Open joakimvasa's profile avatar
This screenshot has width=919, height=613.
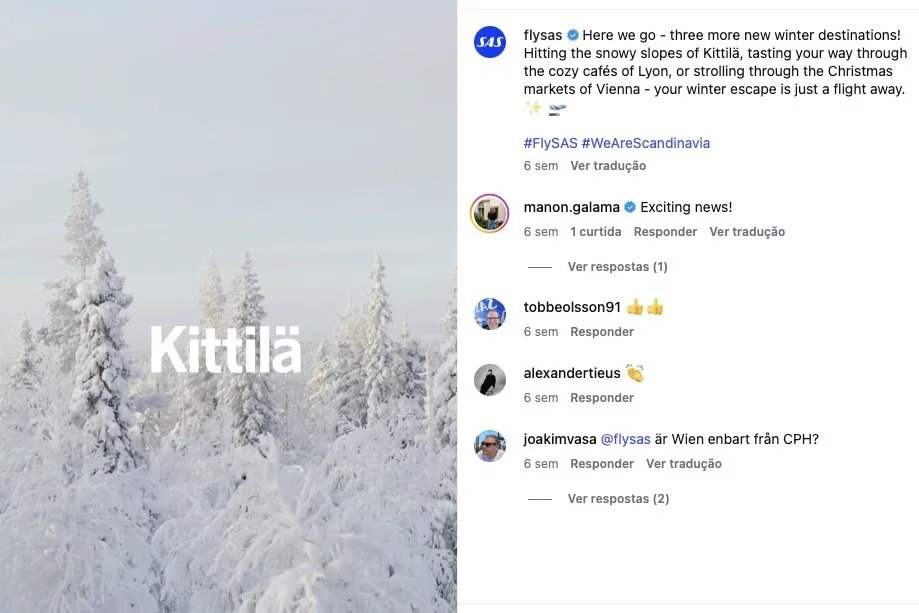[489, 446]
